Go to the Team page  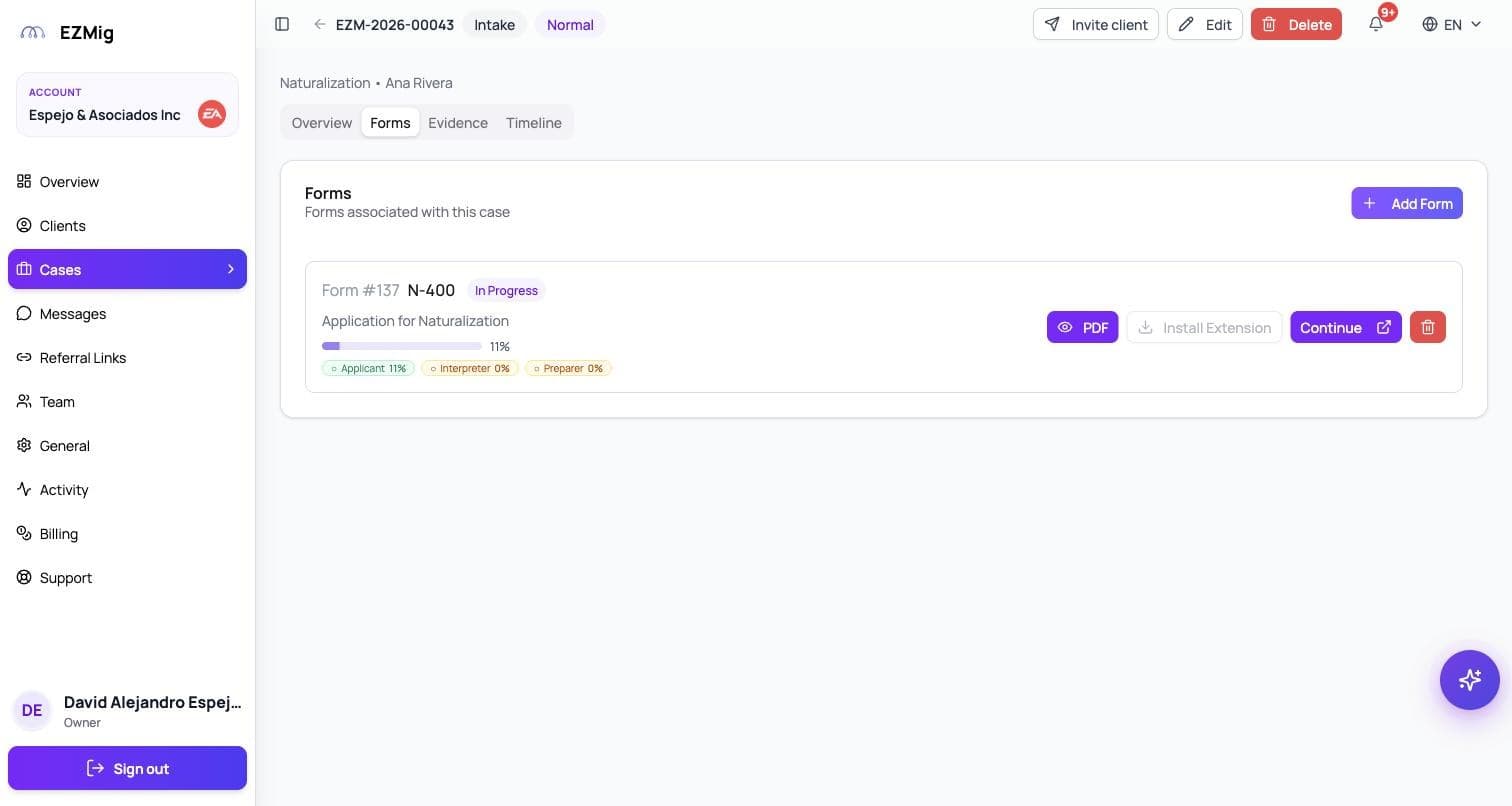coord(127,401)
